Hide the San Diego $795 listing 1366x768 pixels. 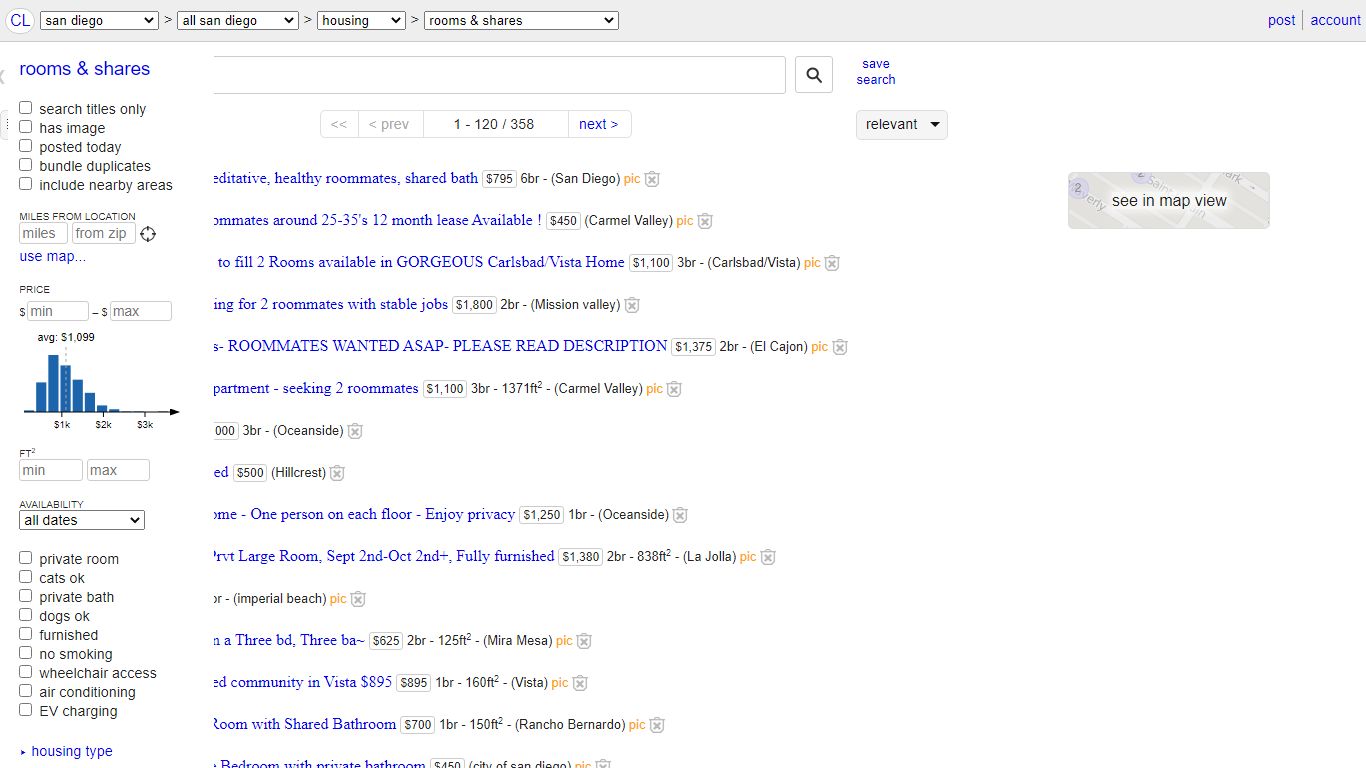click(x=652, y=179)
